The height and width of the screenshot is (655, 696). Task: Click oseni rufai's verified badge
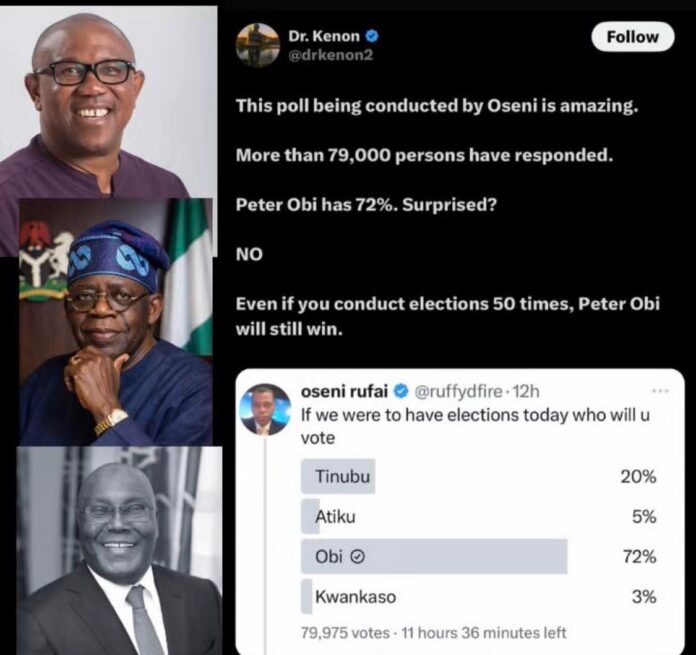(x=399, y=391)
